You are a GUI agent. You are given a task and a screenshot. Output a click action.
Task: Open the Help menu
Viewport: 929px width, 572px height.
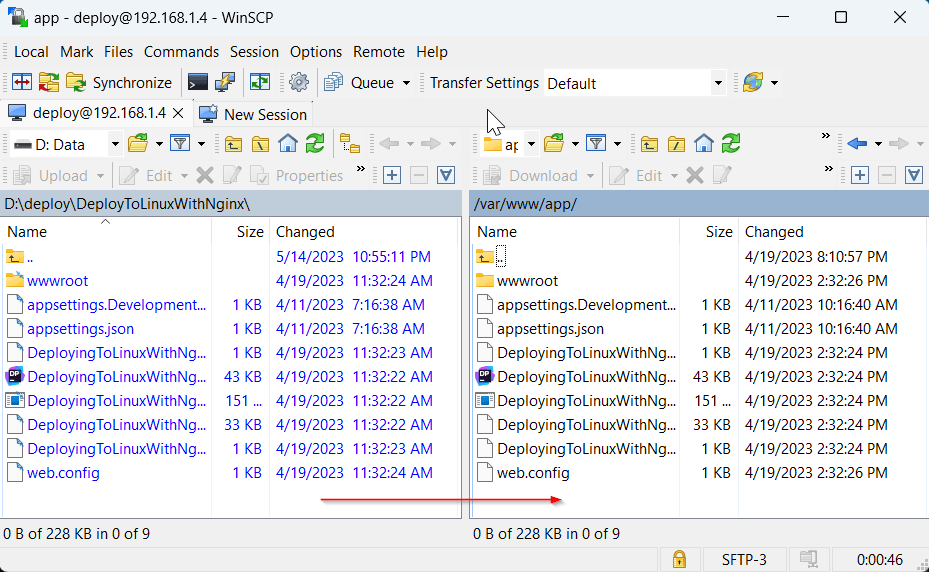click(x=432, y=52)
